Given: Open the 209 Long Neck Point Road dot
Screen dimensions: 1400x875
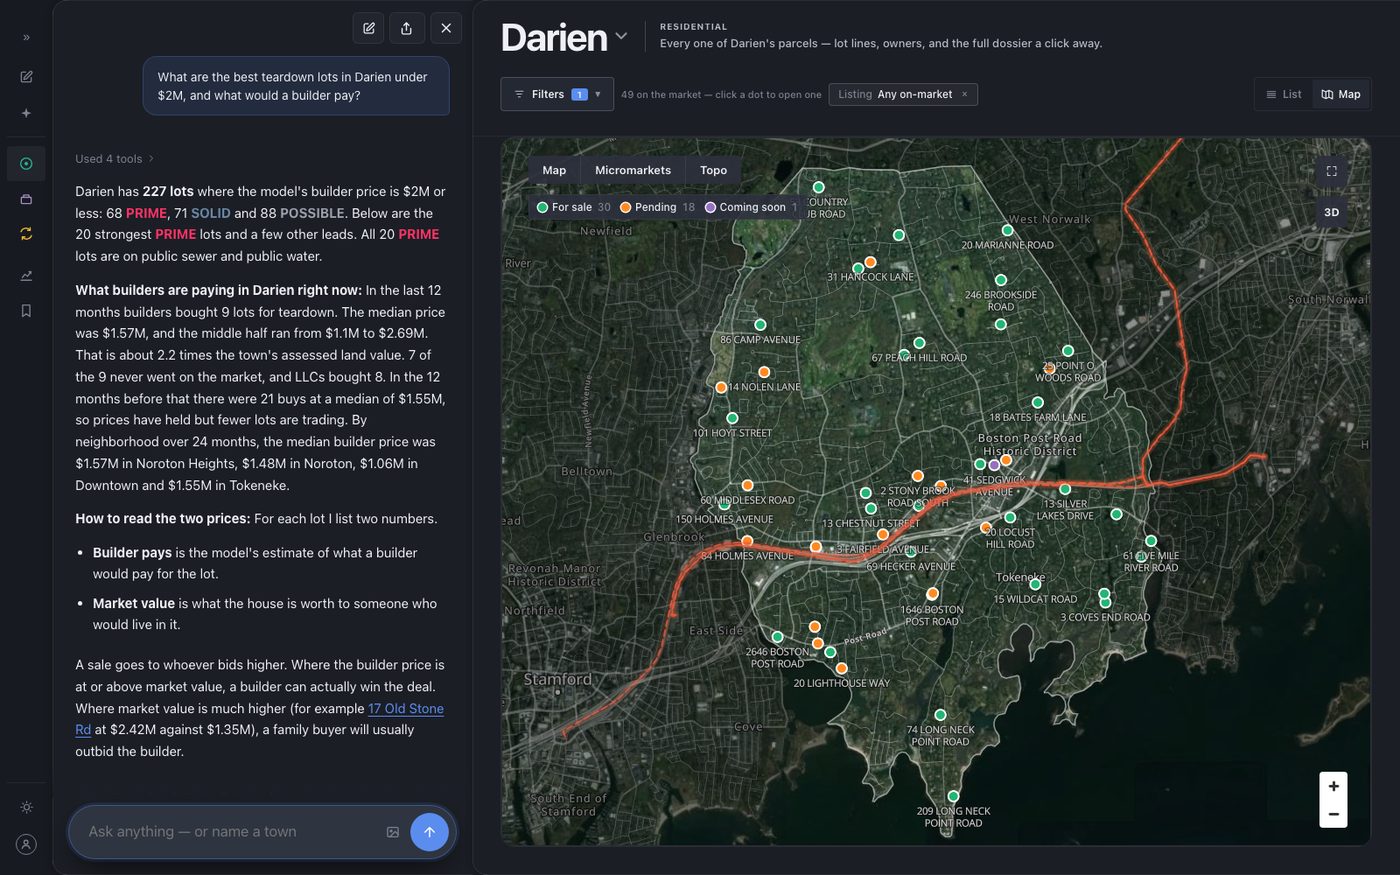Looking at the screenshot, I should pos(953,797).
